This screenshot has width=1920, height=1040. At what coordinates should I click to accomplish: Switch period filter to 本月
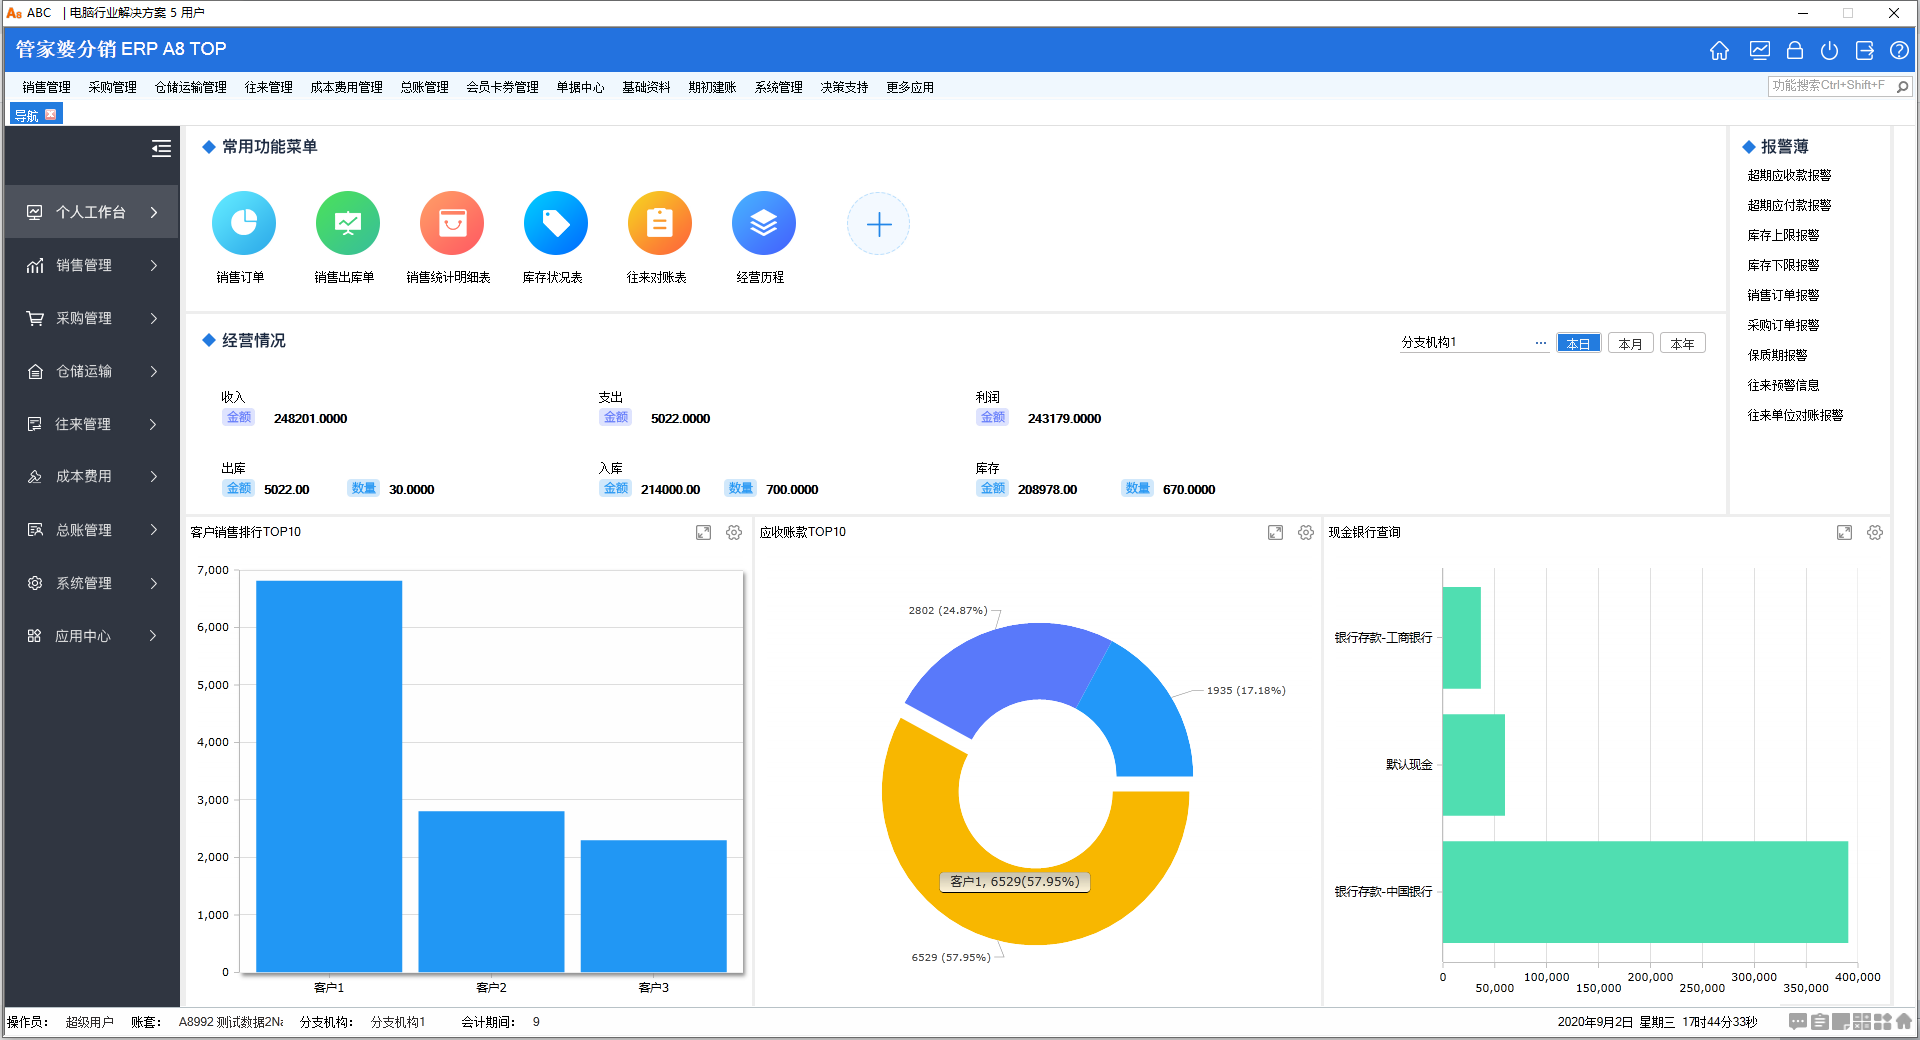coord(1630,343)
